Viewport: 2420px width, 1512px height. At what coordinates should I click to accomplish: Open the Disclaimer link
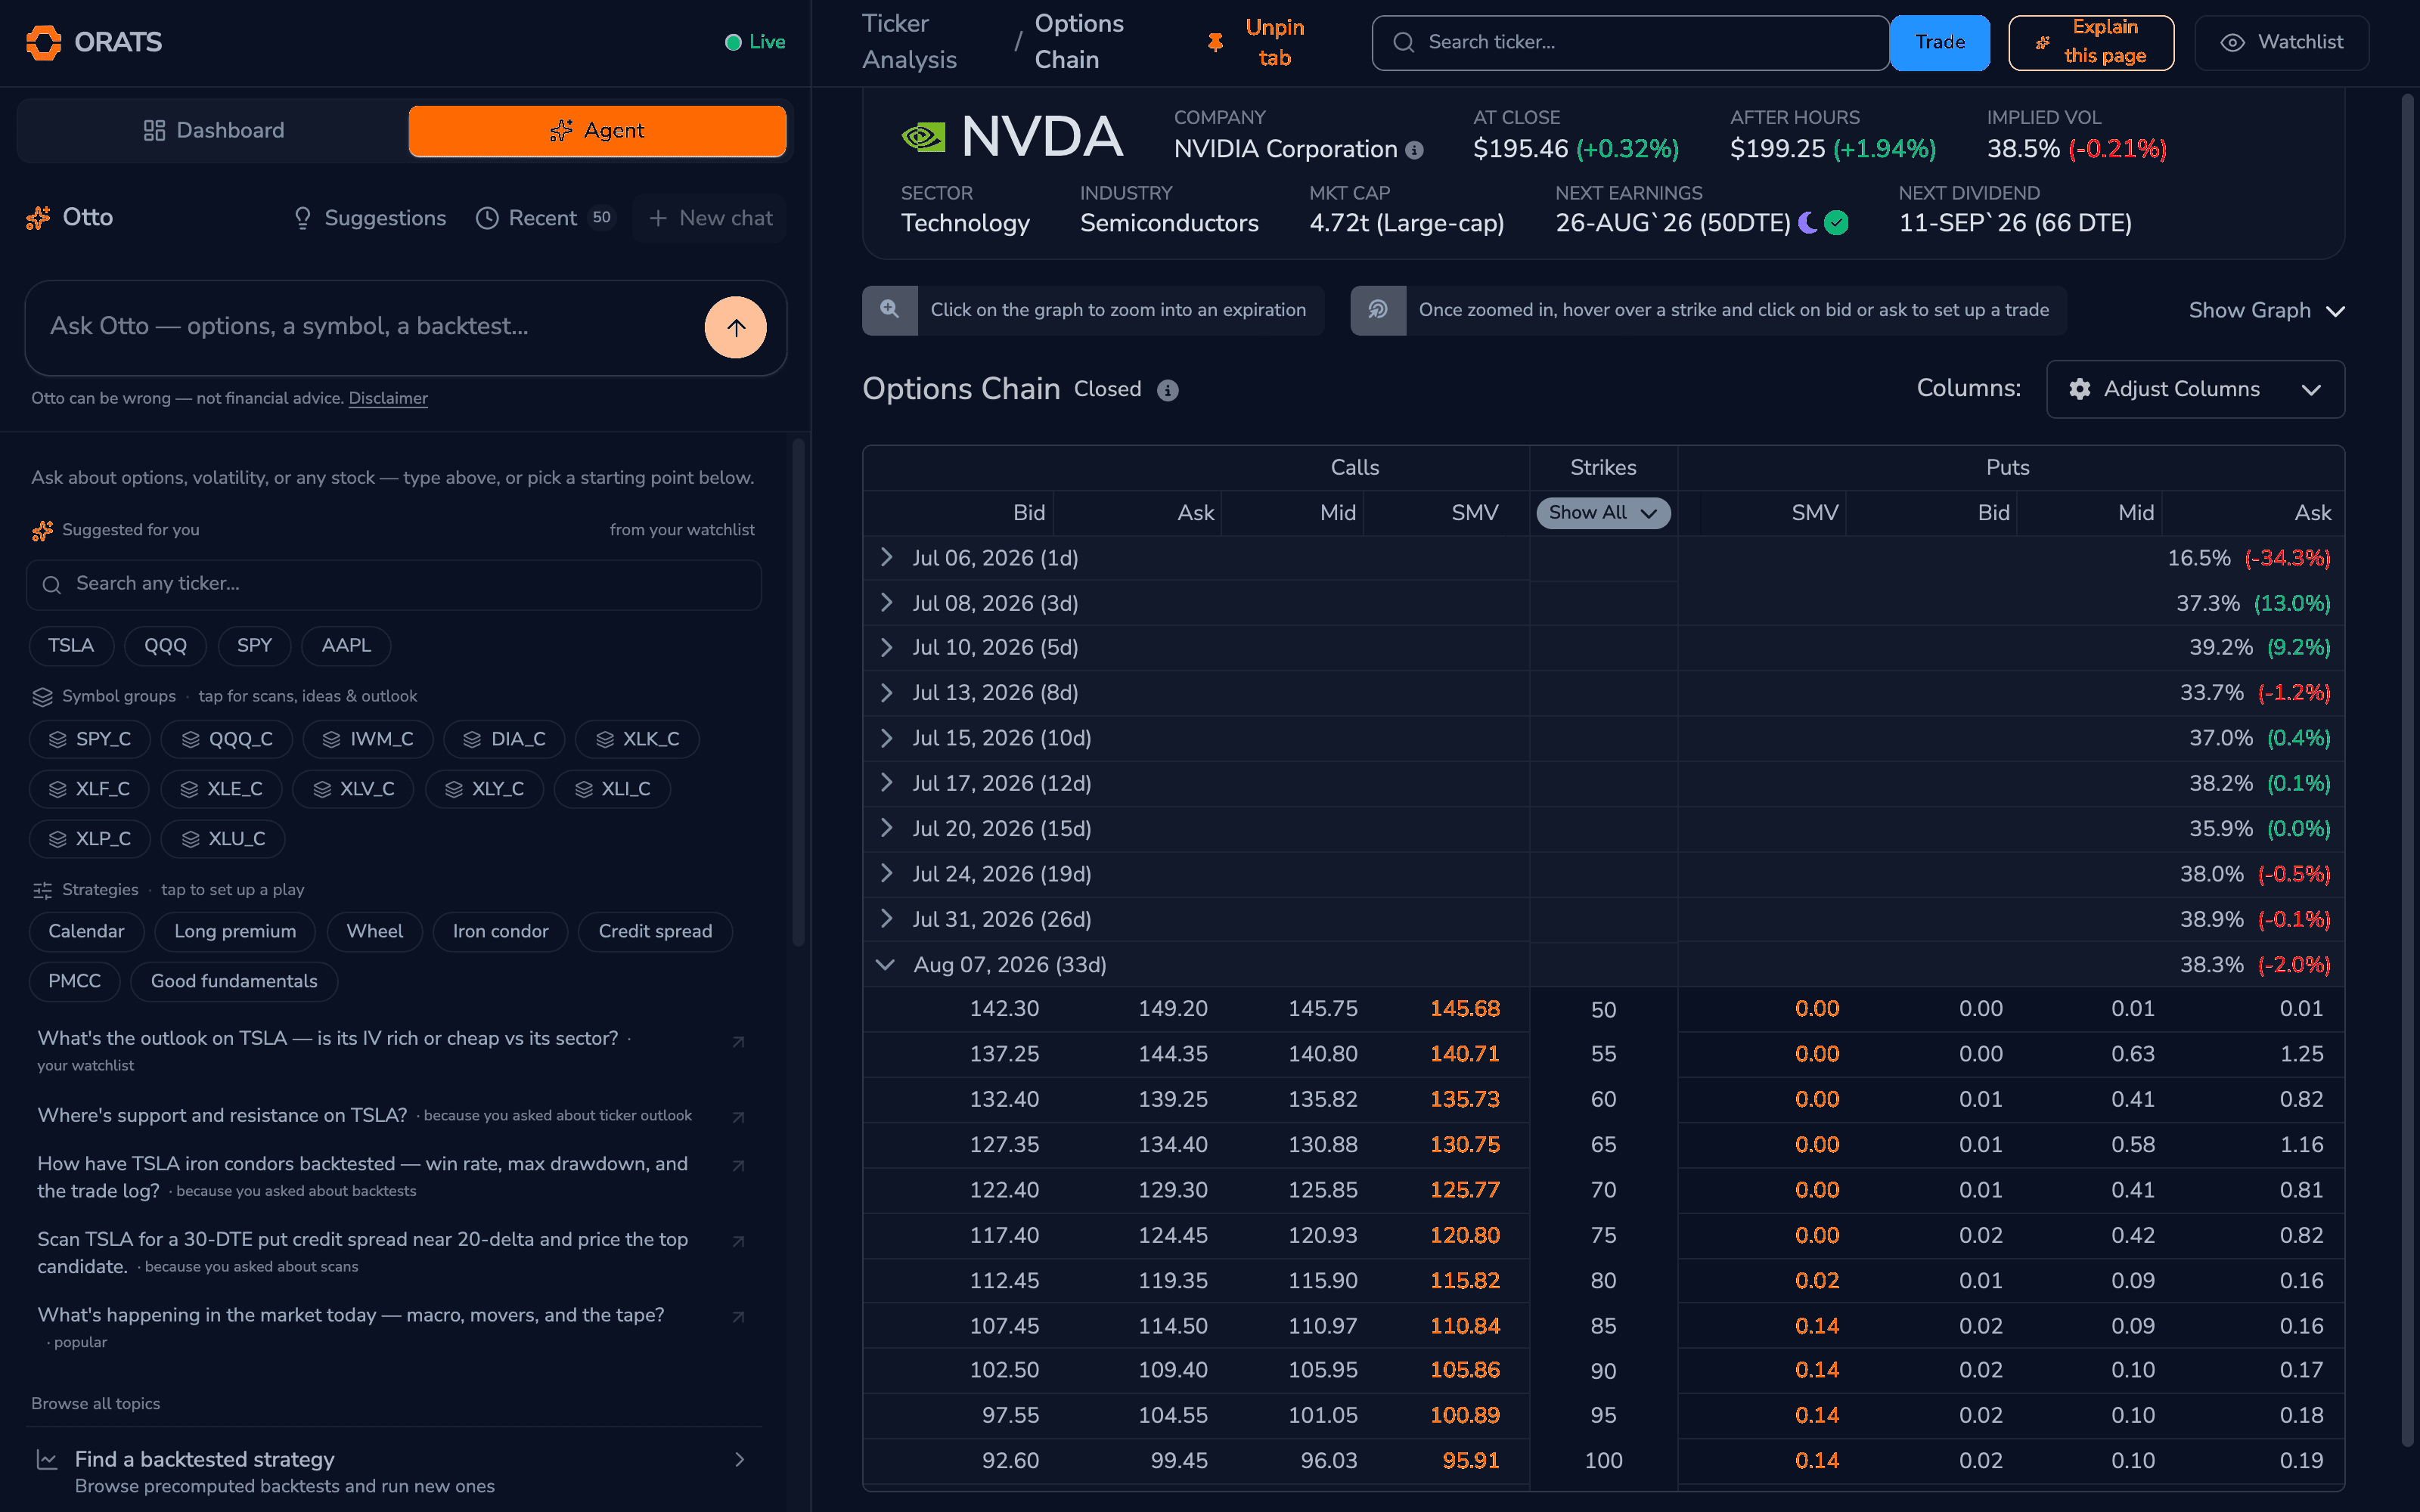tap(388, 398)
